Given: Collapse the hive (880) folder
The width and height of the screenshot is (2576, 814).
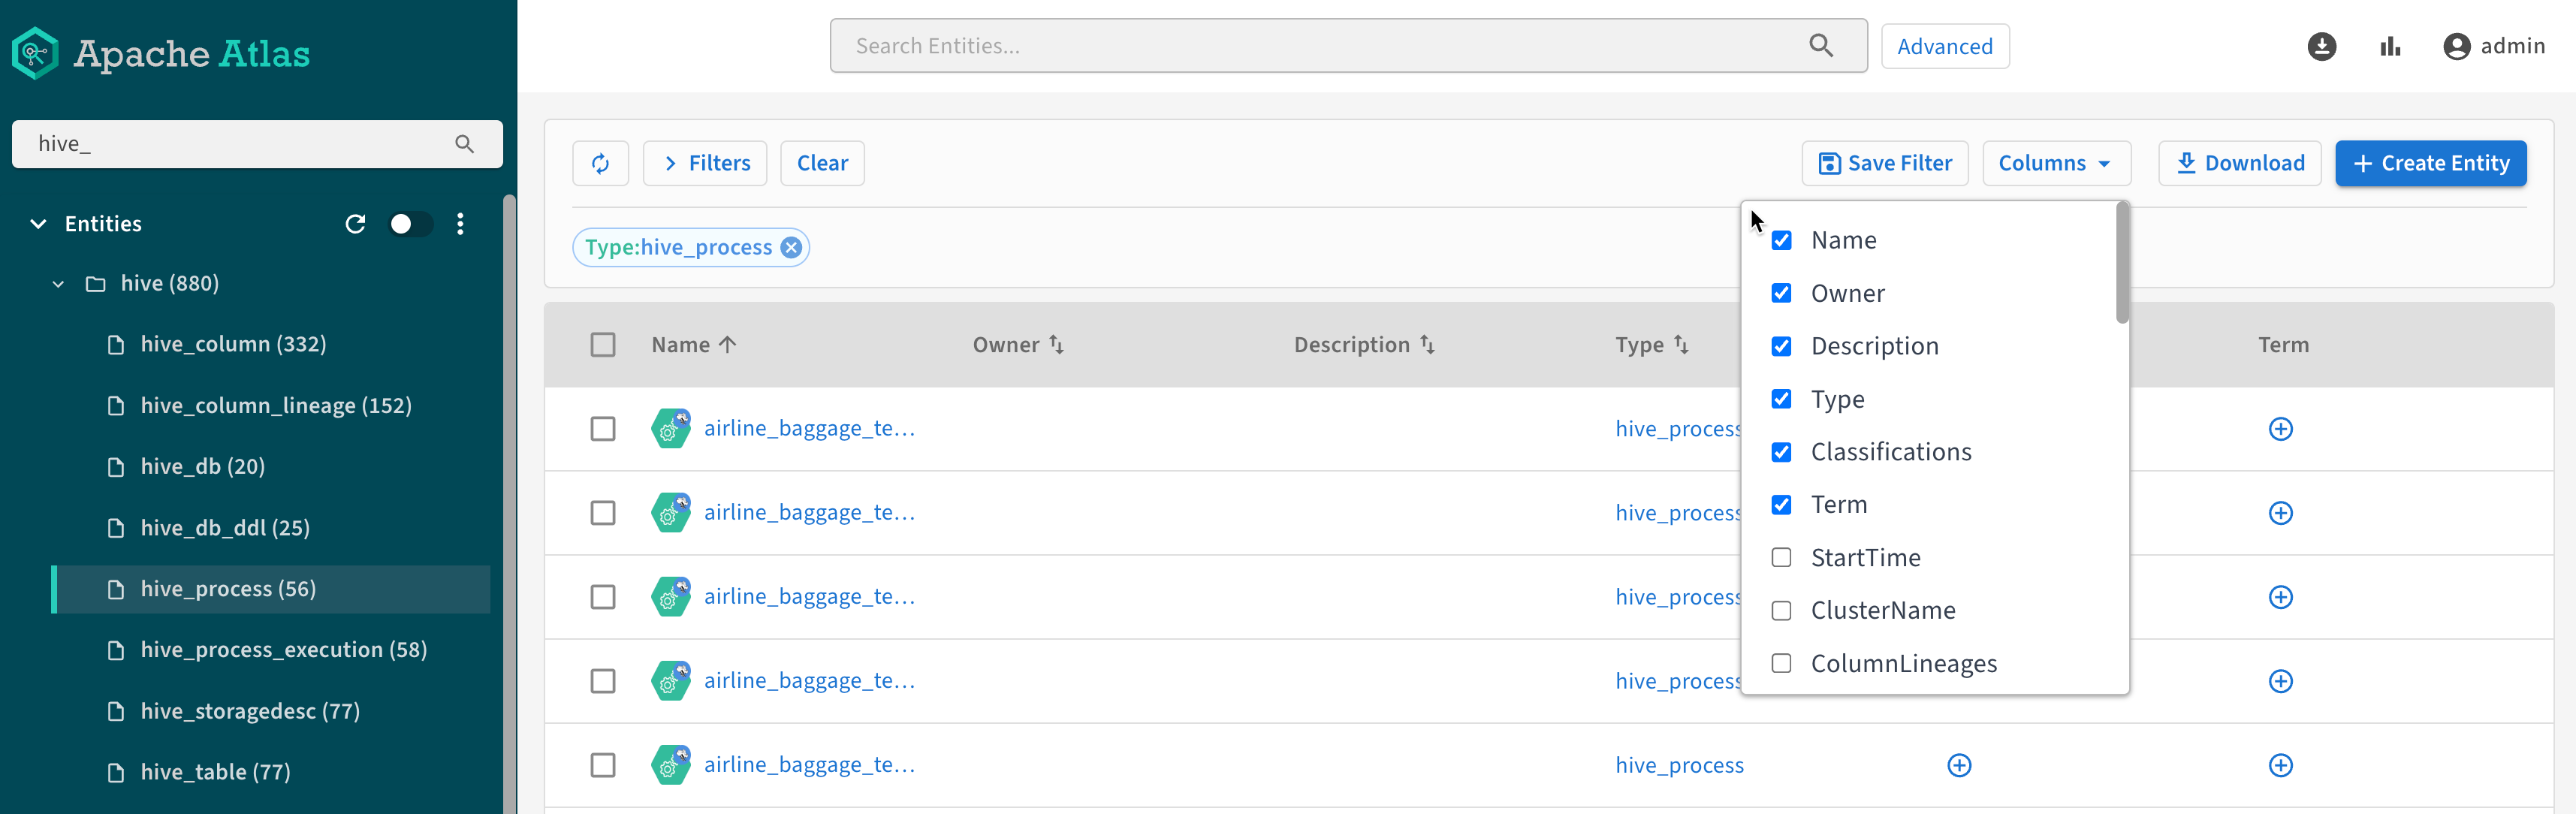Looking at the screenshot, I should (58, 284).
